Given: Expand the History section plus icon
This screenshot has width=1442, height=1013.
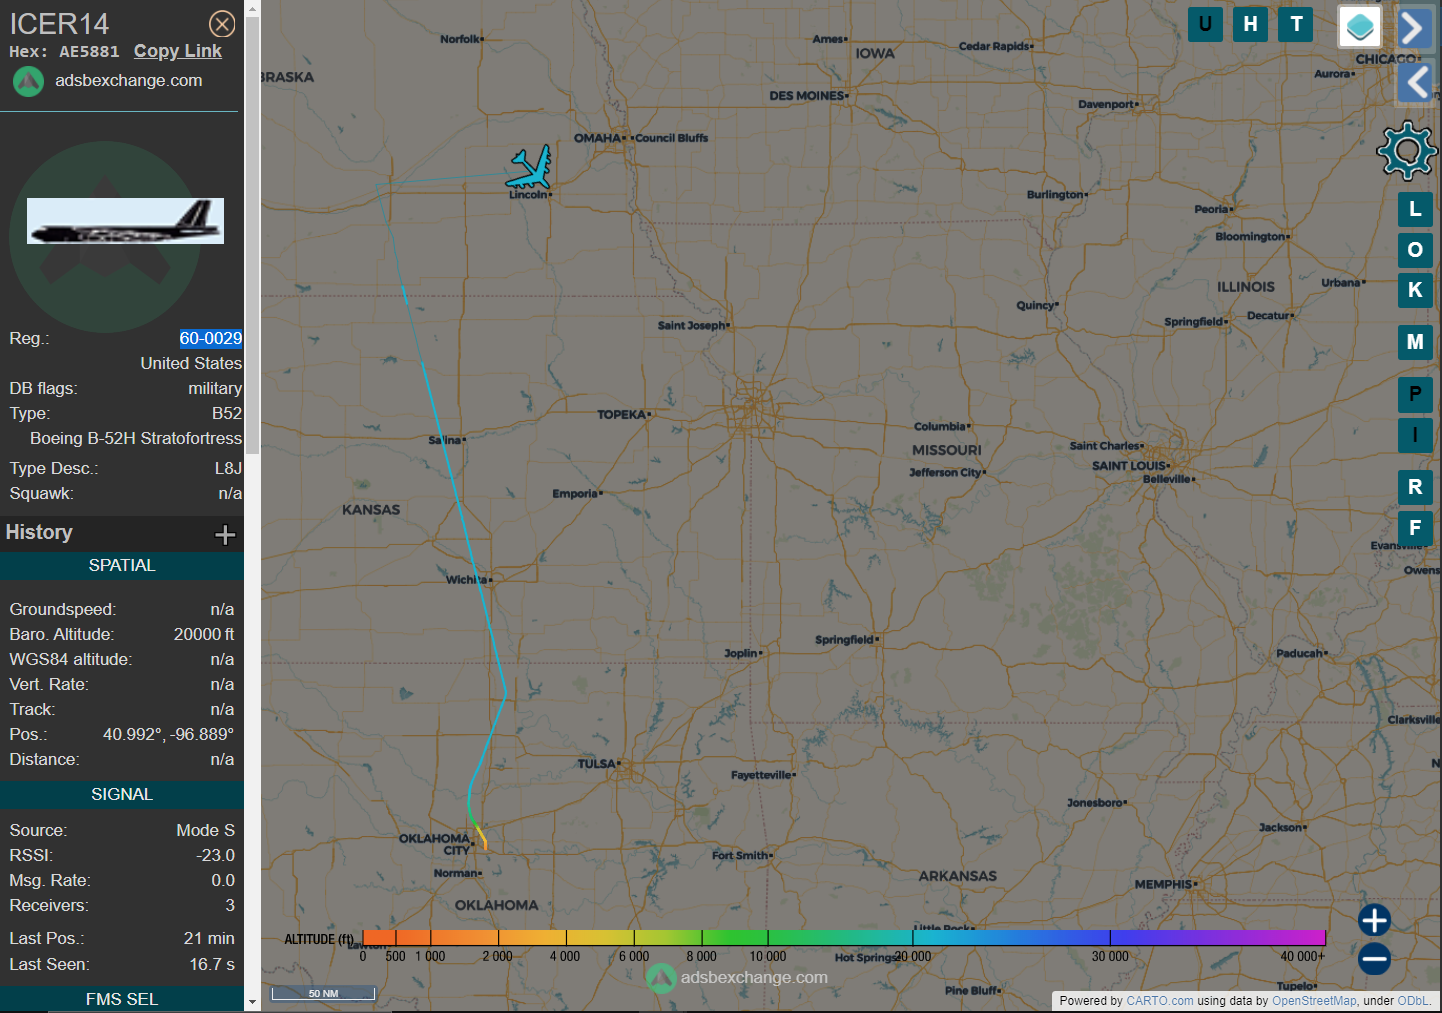Looking at the screenshot, I should click(225, 534).
